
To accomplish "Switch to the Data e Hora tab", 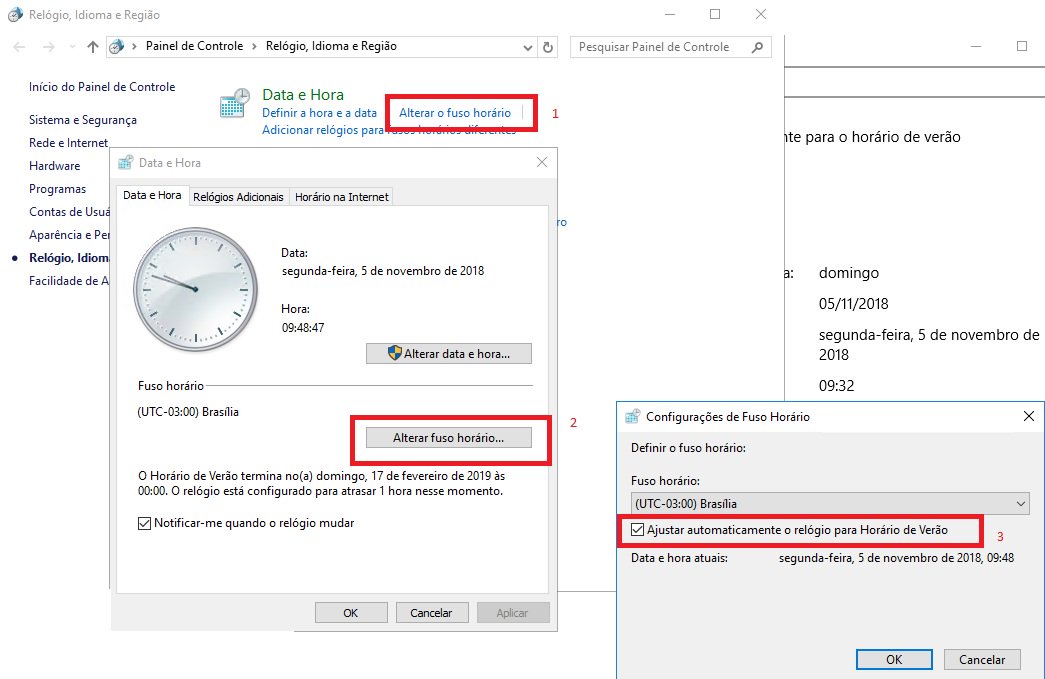I will coord(152,195).
